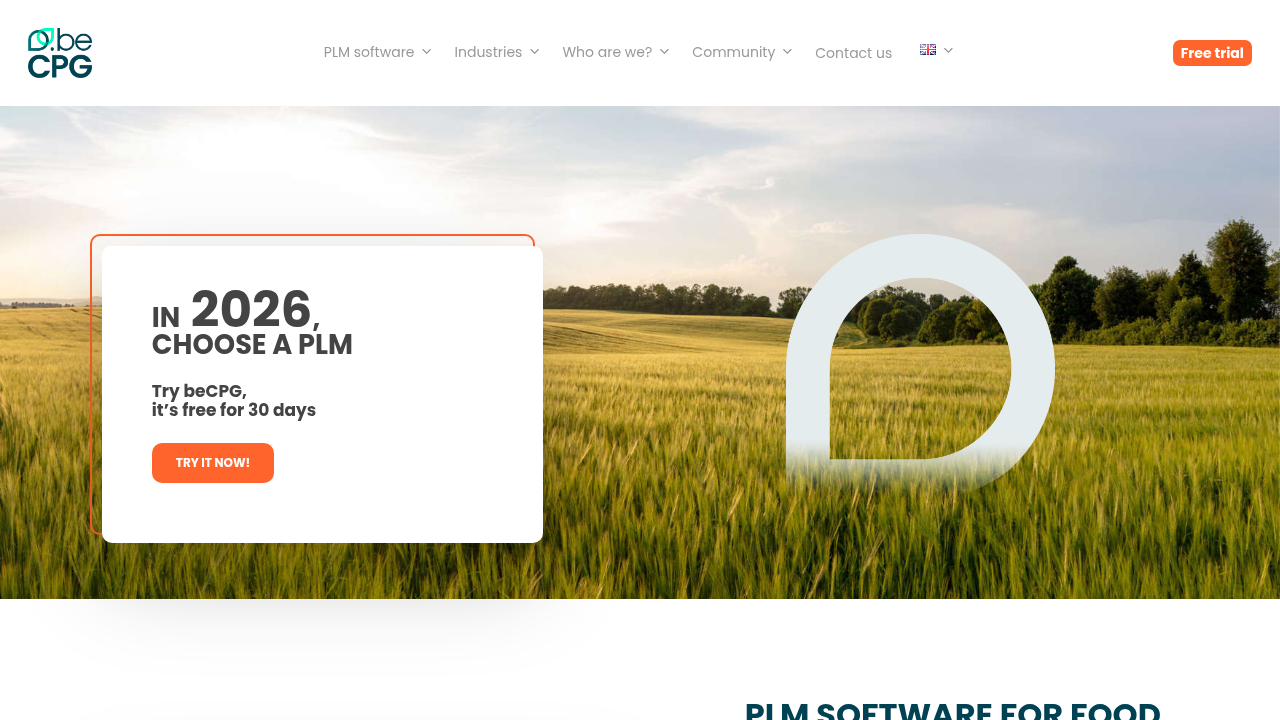Expand the PLM software chevron arrow

coord(426,52)
